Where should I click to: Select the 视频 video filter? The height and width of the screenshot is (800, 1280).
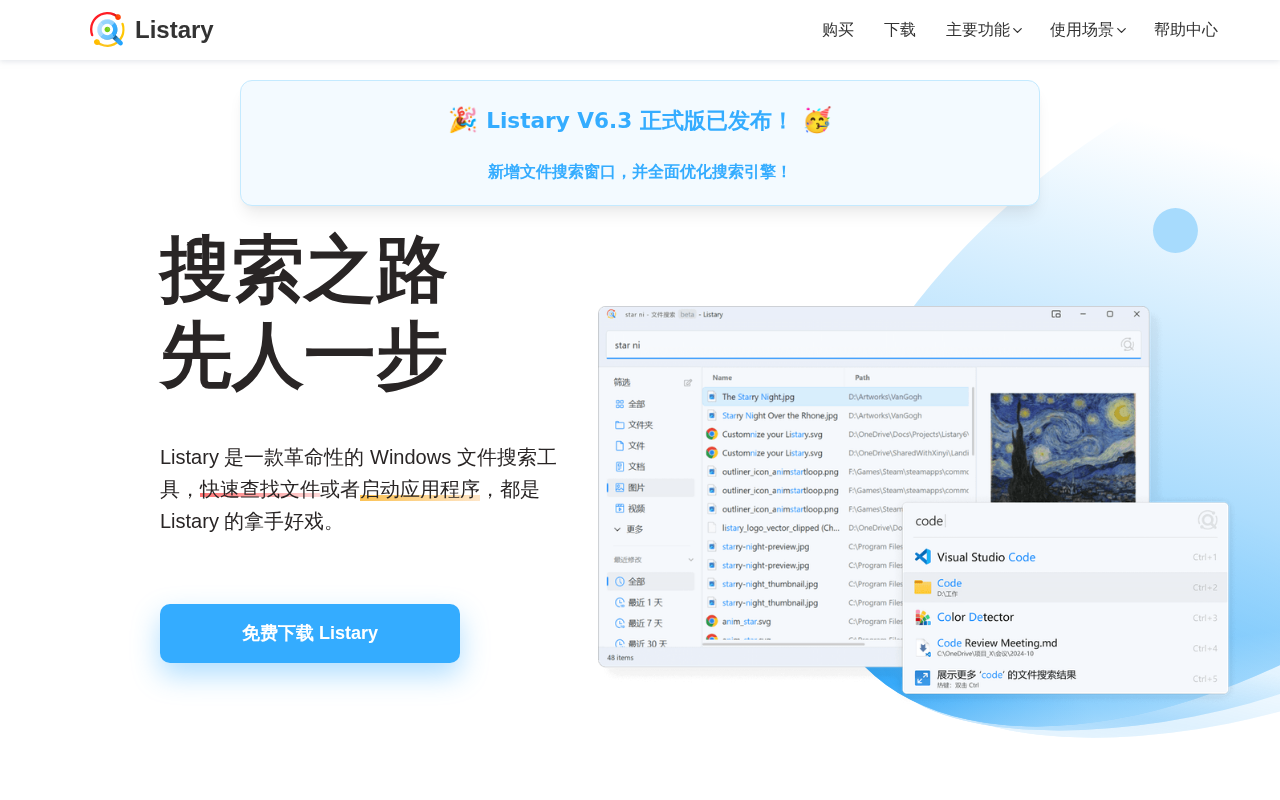tap(650, 509)
